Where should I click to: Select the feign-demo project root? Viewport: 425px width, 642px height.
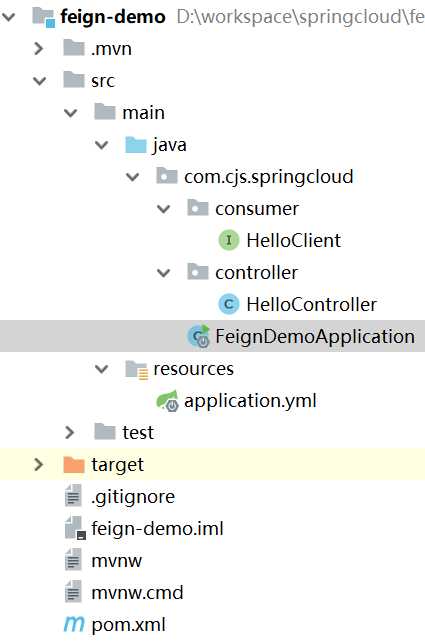click(113, 17)
